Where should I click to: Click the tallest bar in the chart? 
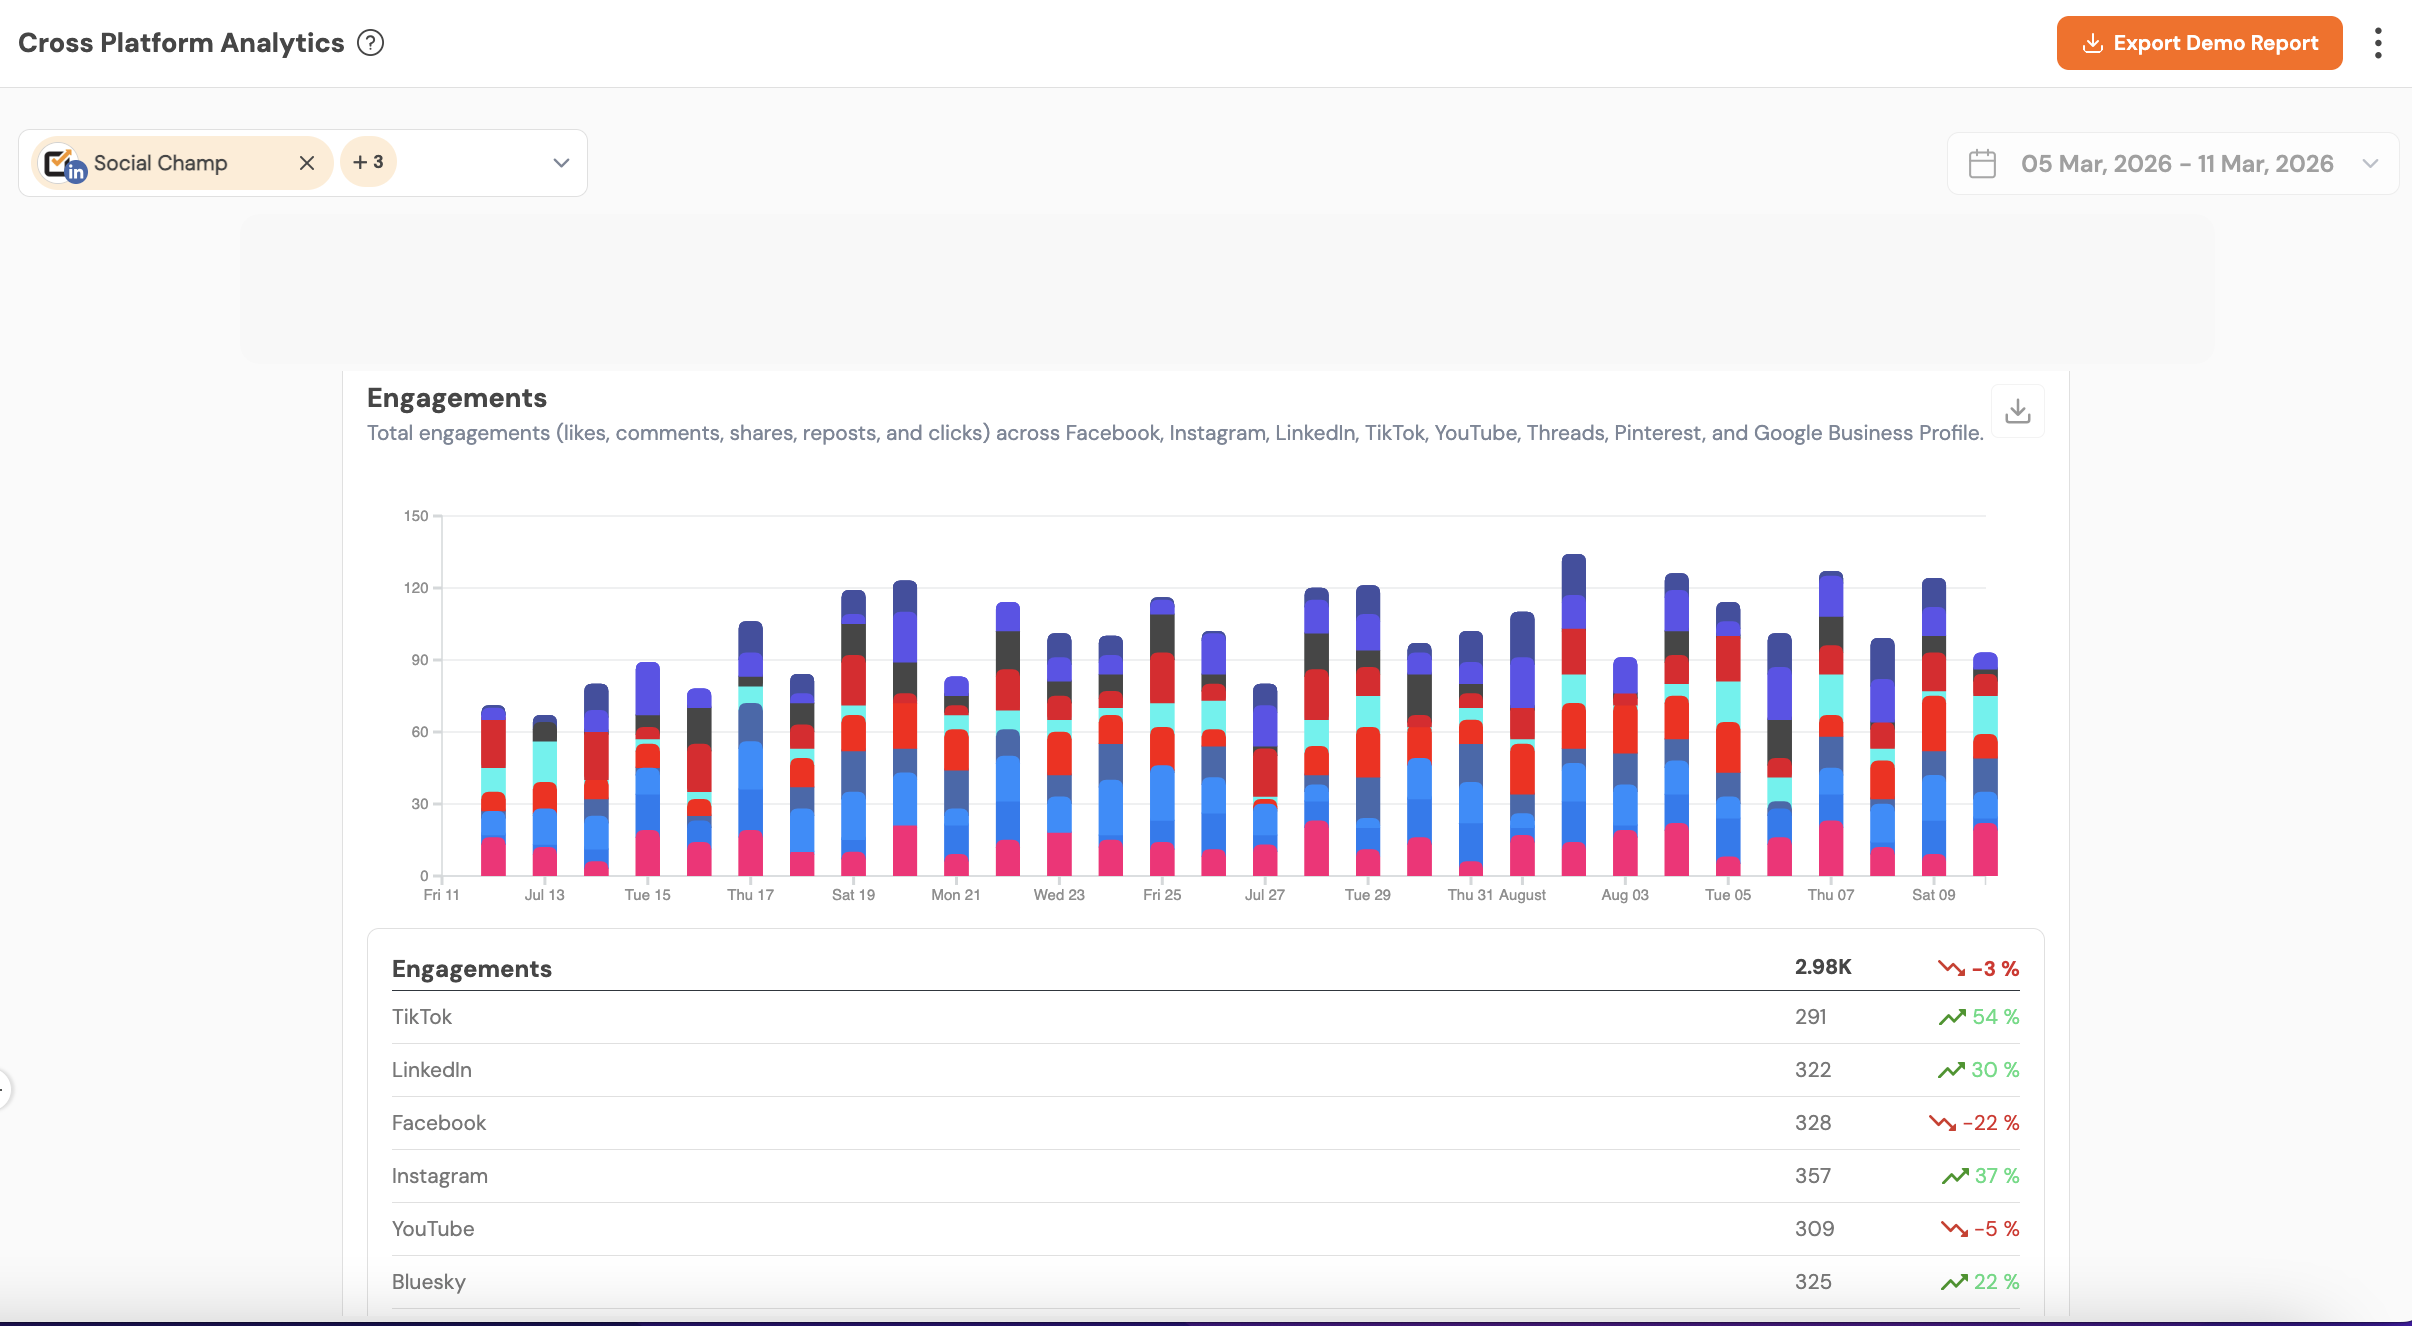point(1573,715)
